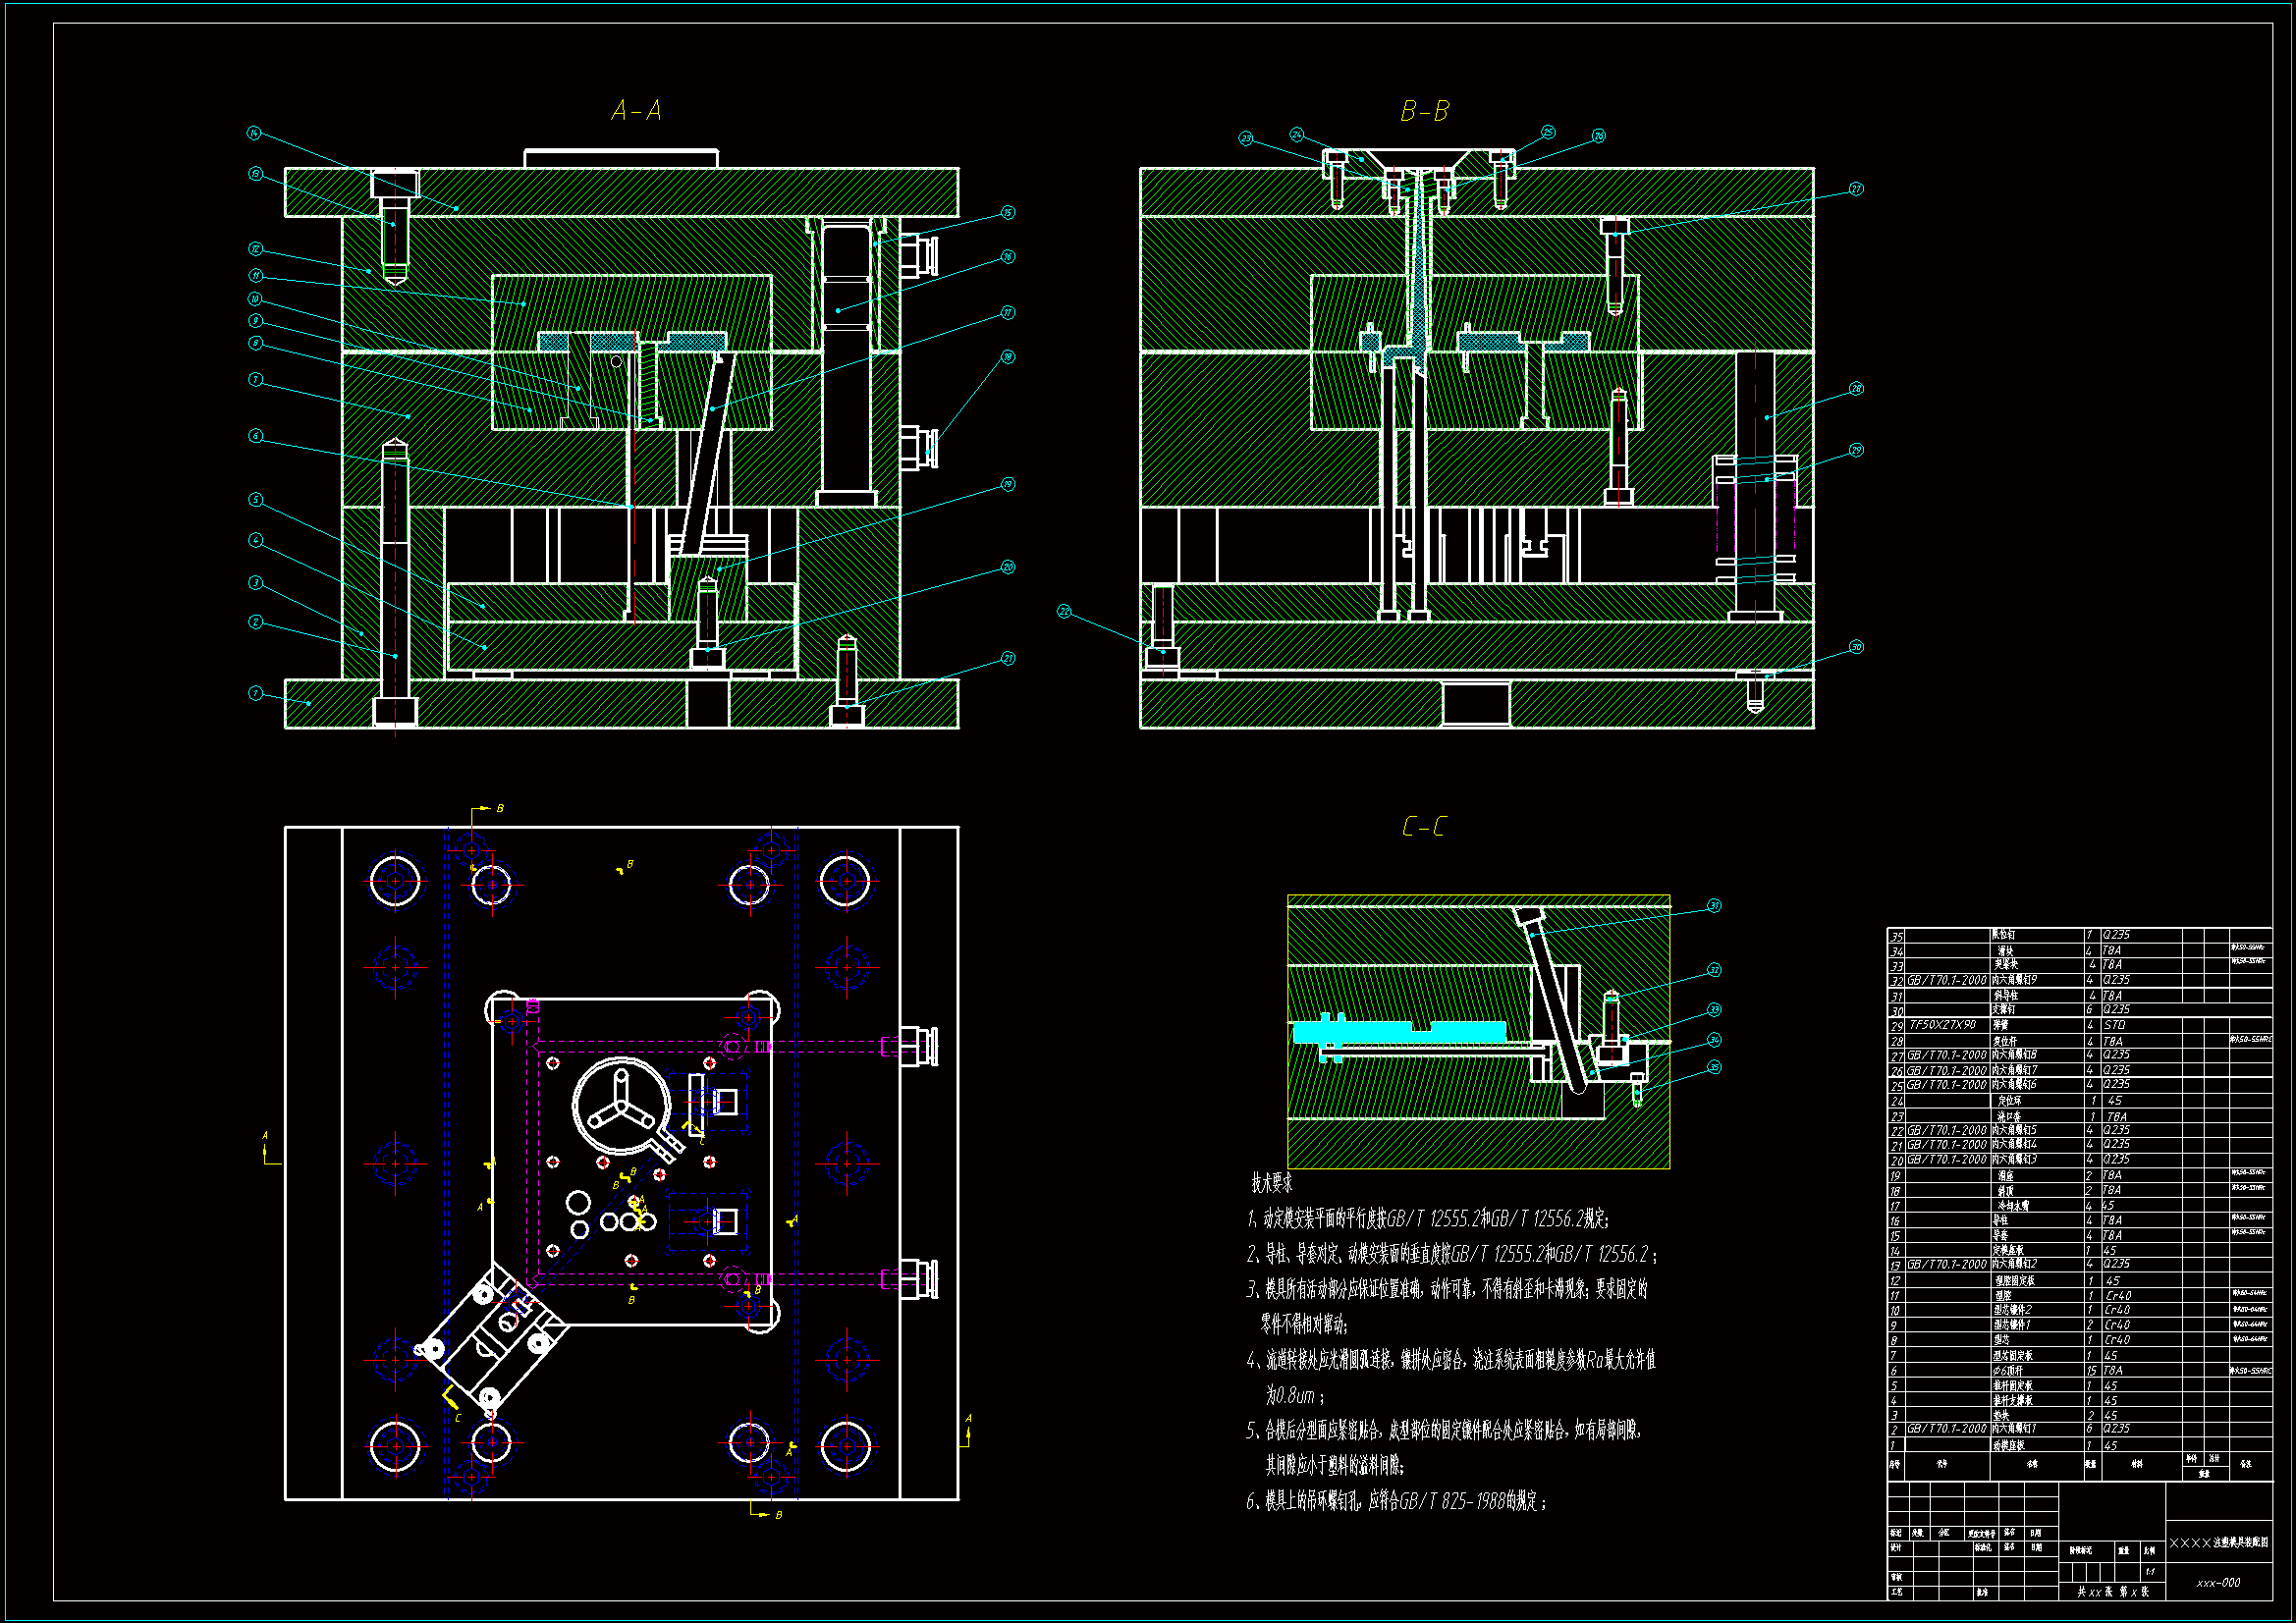Screen dimensions: 2296x1623
Task: Click part balloon number 14
Action: coord(254,133)
